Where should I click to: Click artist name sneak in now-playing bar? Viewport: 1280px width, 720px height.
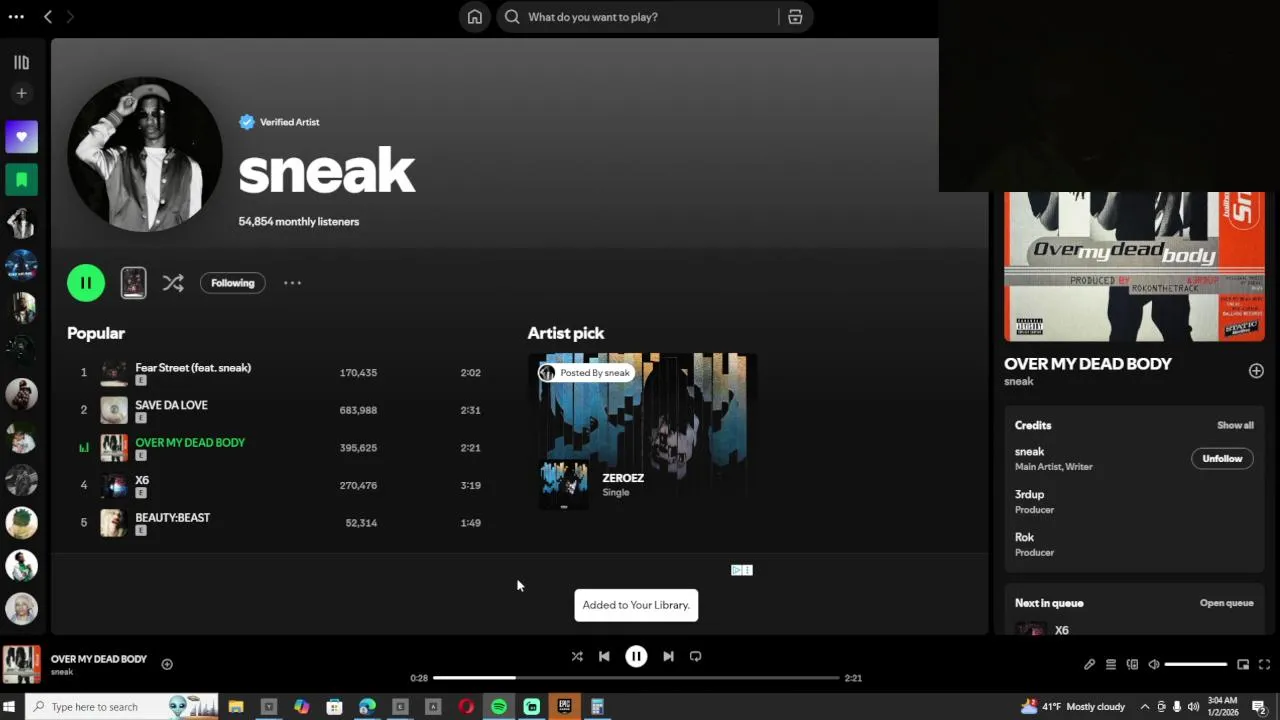tap(62, 672)
